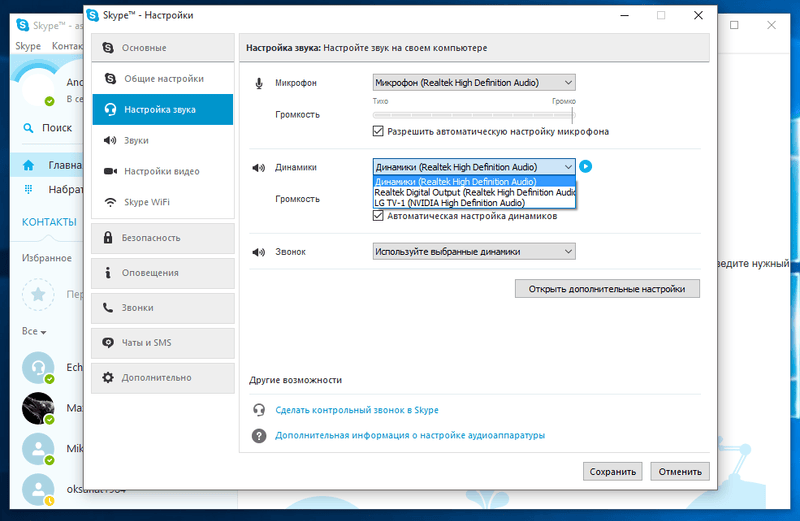Click the microphone volume slider
Image resolution: width=800 pixels, height=521 pixels.
pyautogui.click(x=474, y=115)
